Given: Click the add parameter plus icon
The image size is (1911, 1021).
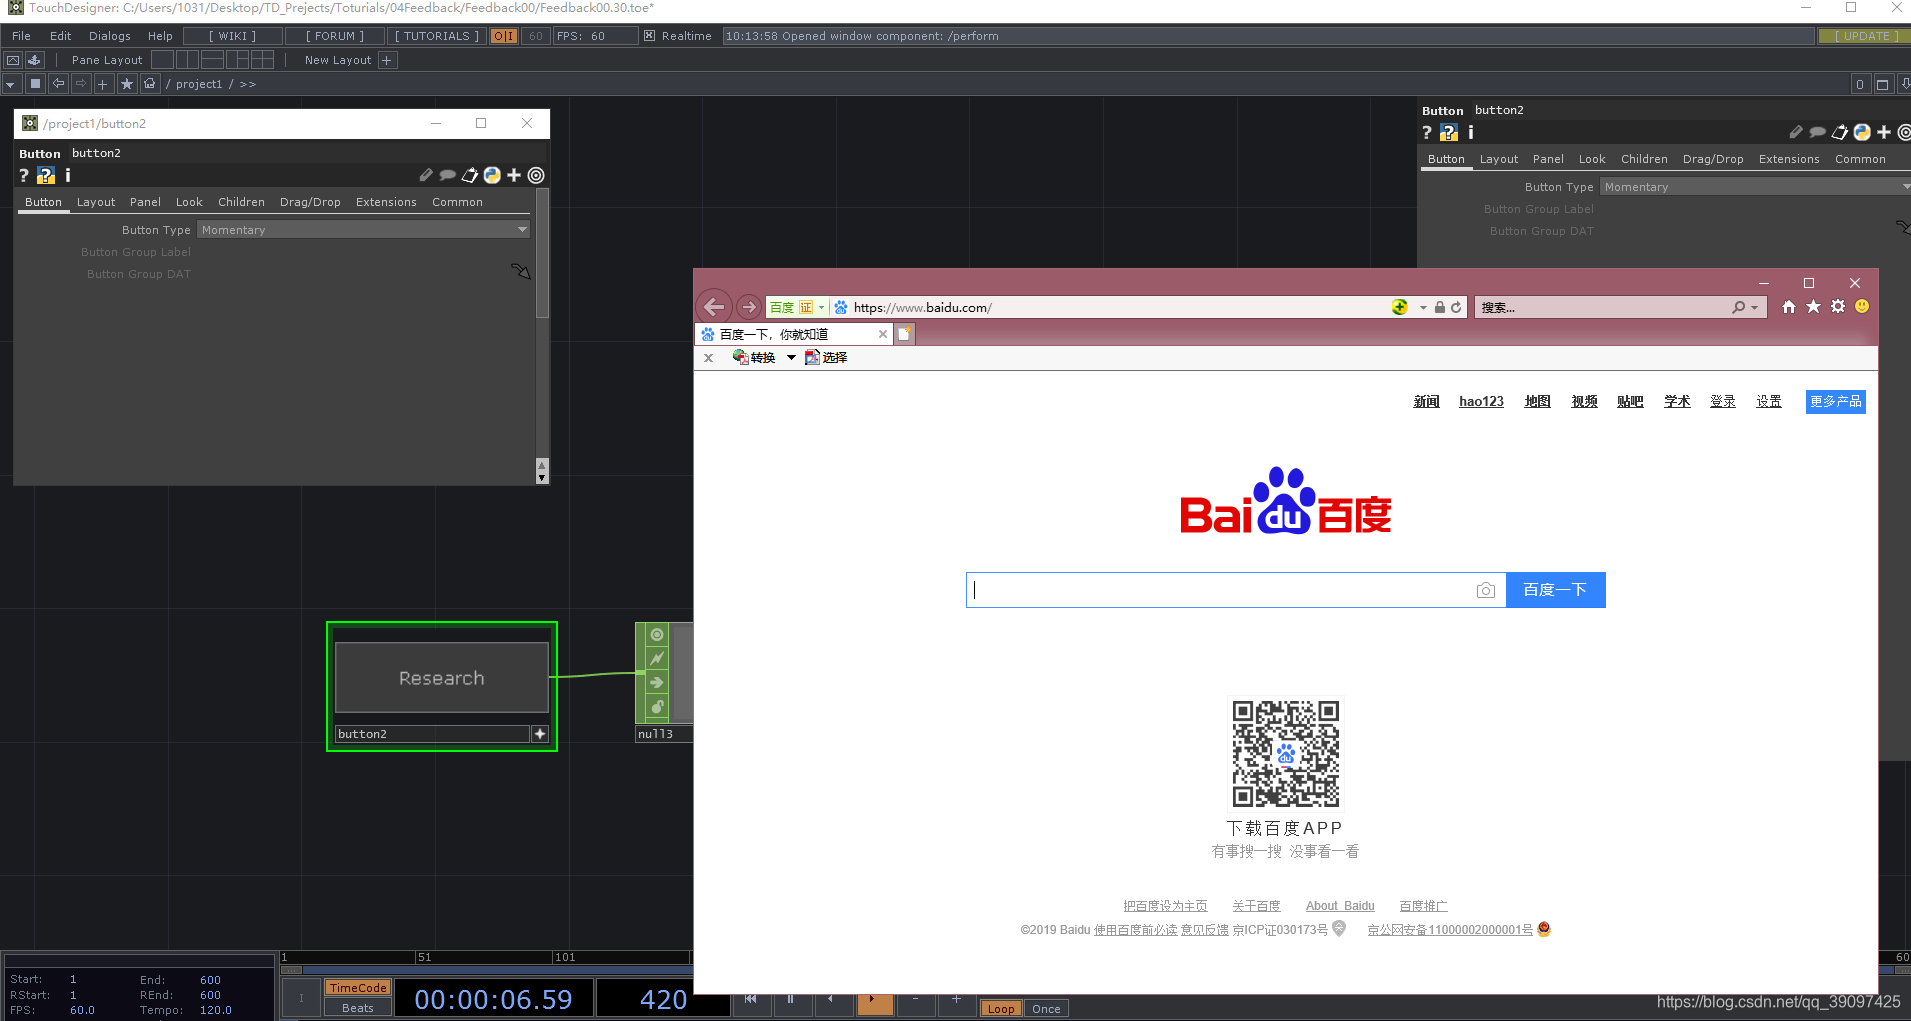Looking at the screenshot, I should tap(514, 175).
